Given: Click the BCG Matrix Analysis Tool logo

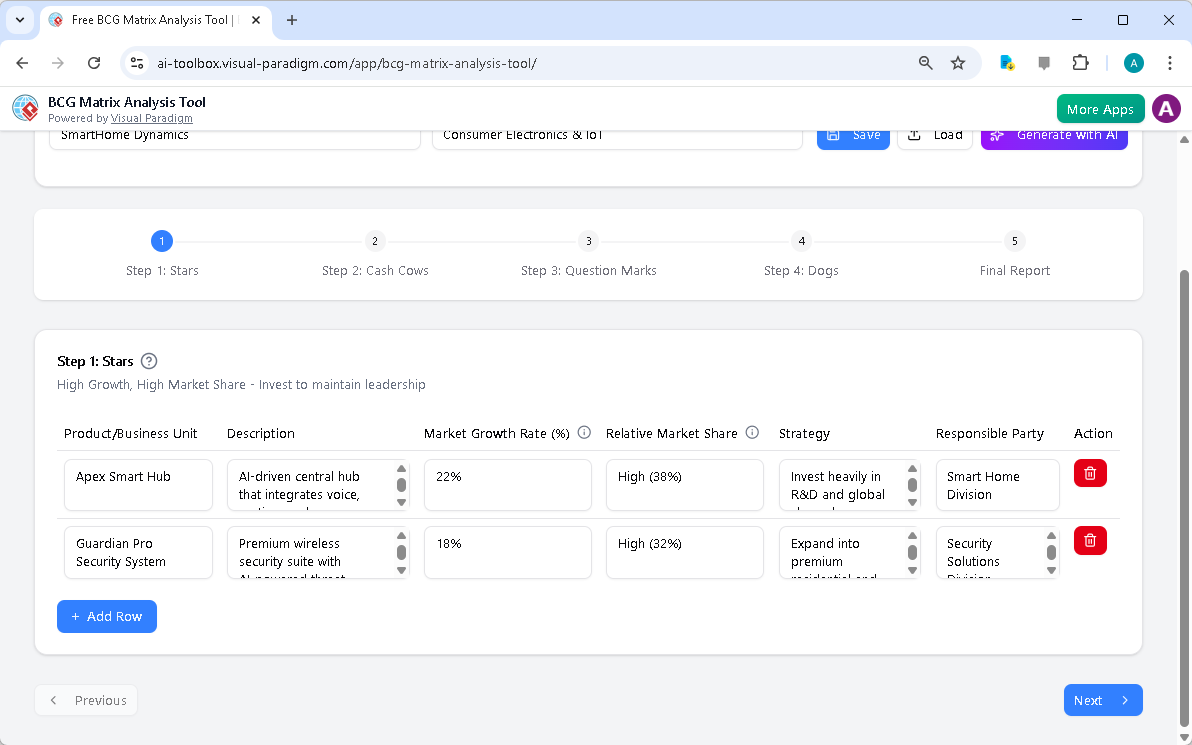Looking at the screenshot, I should [x=25, y=108].
